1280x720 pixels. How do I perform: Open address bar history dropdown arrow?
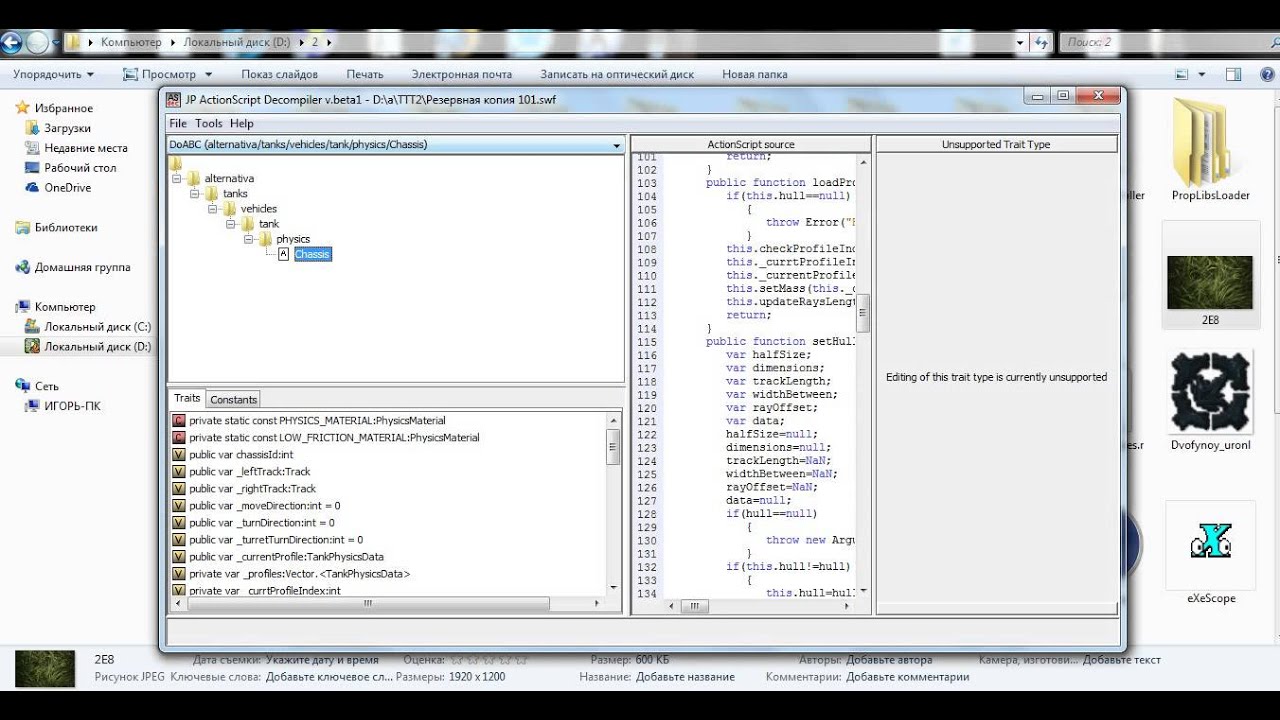tap(1020, 42)
